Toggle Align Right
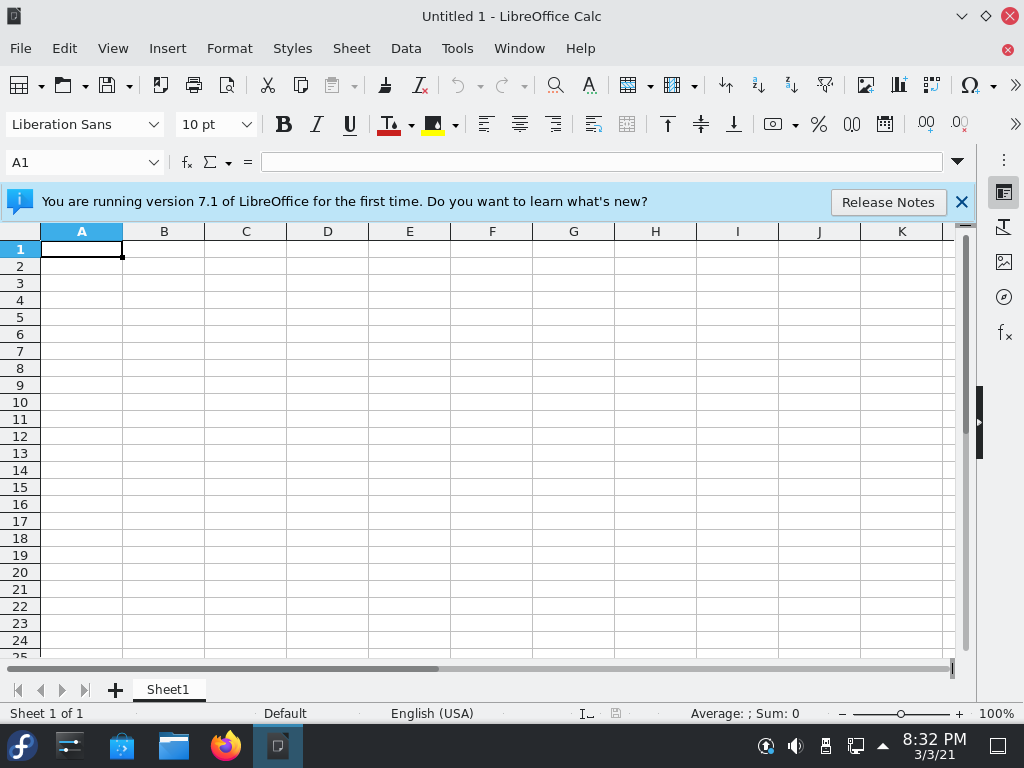 (x=553, y=124)
